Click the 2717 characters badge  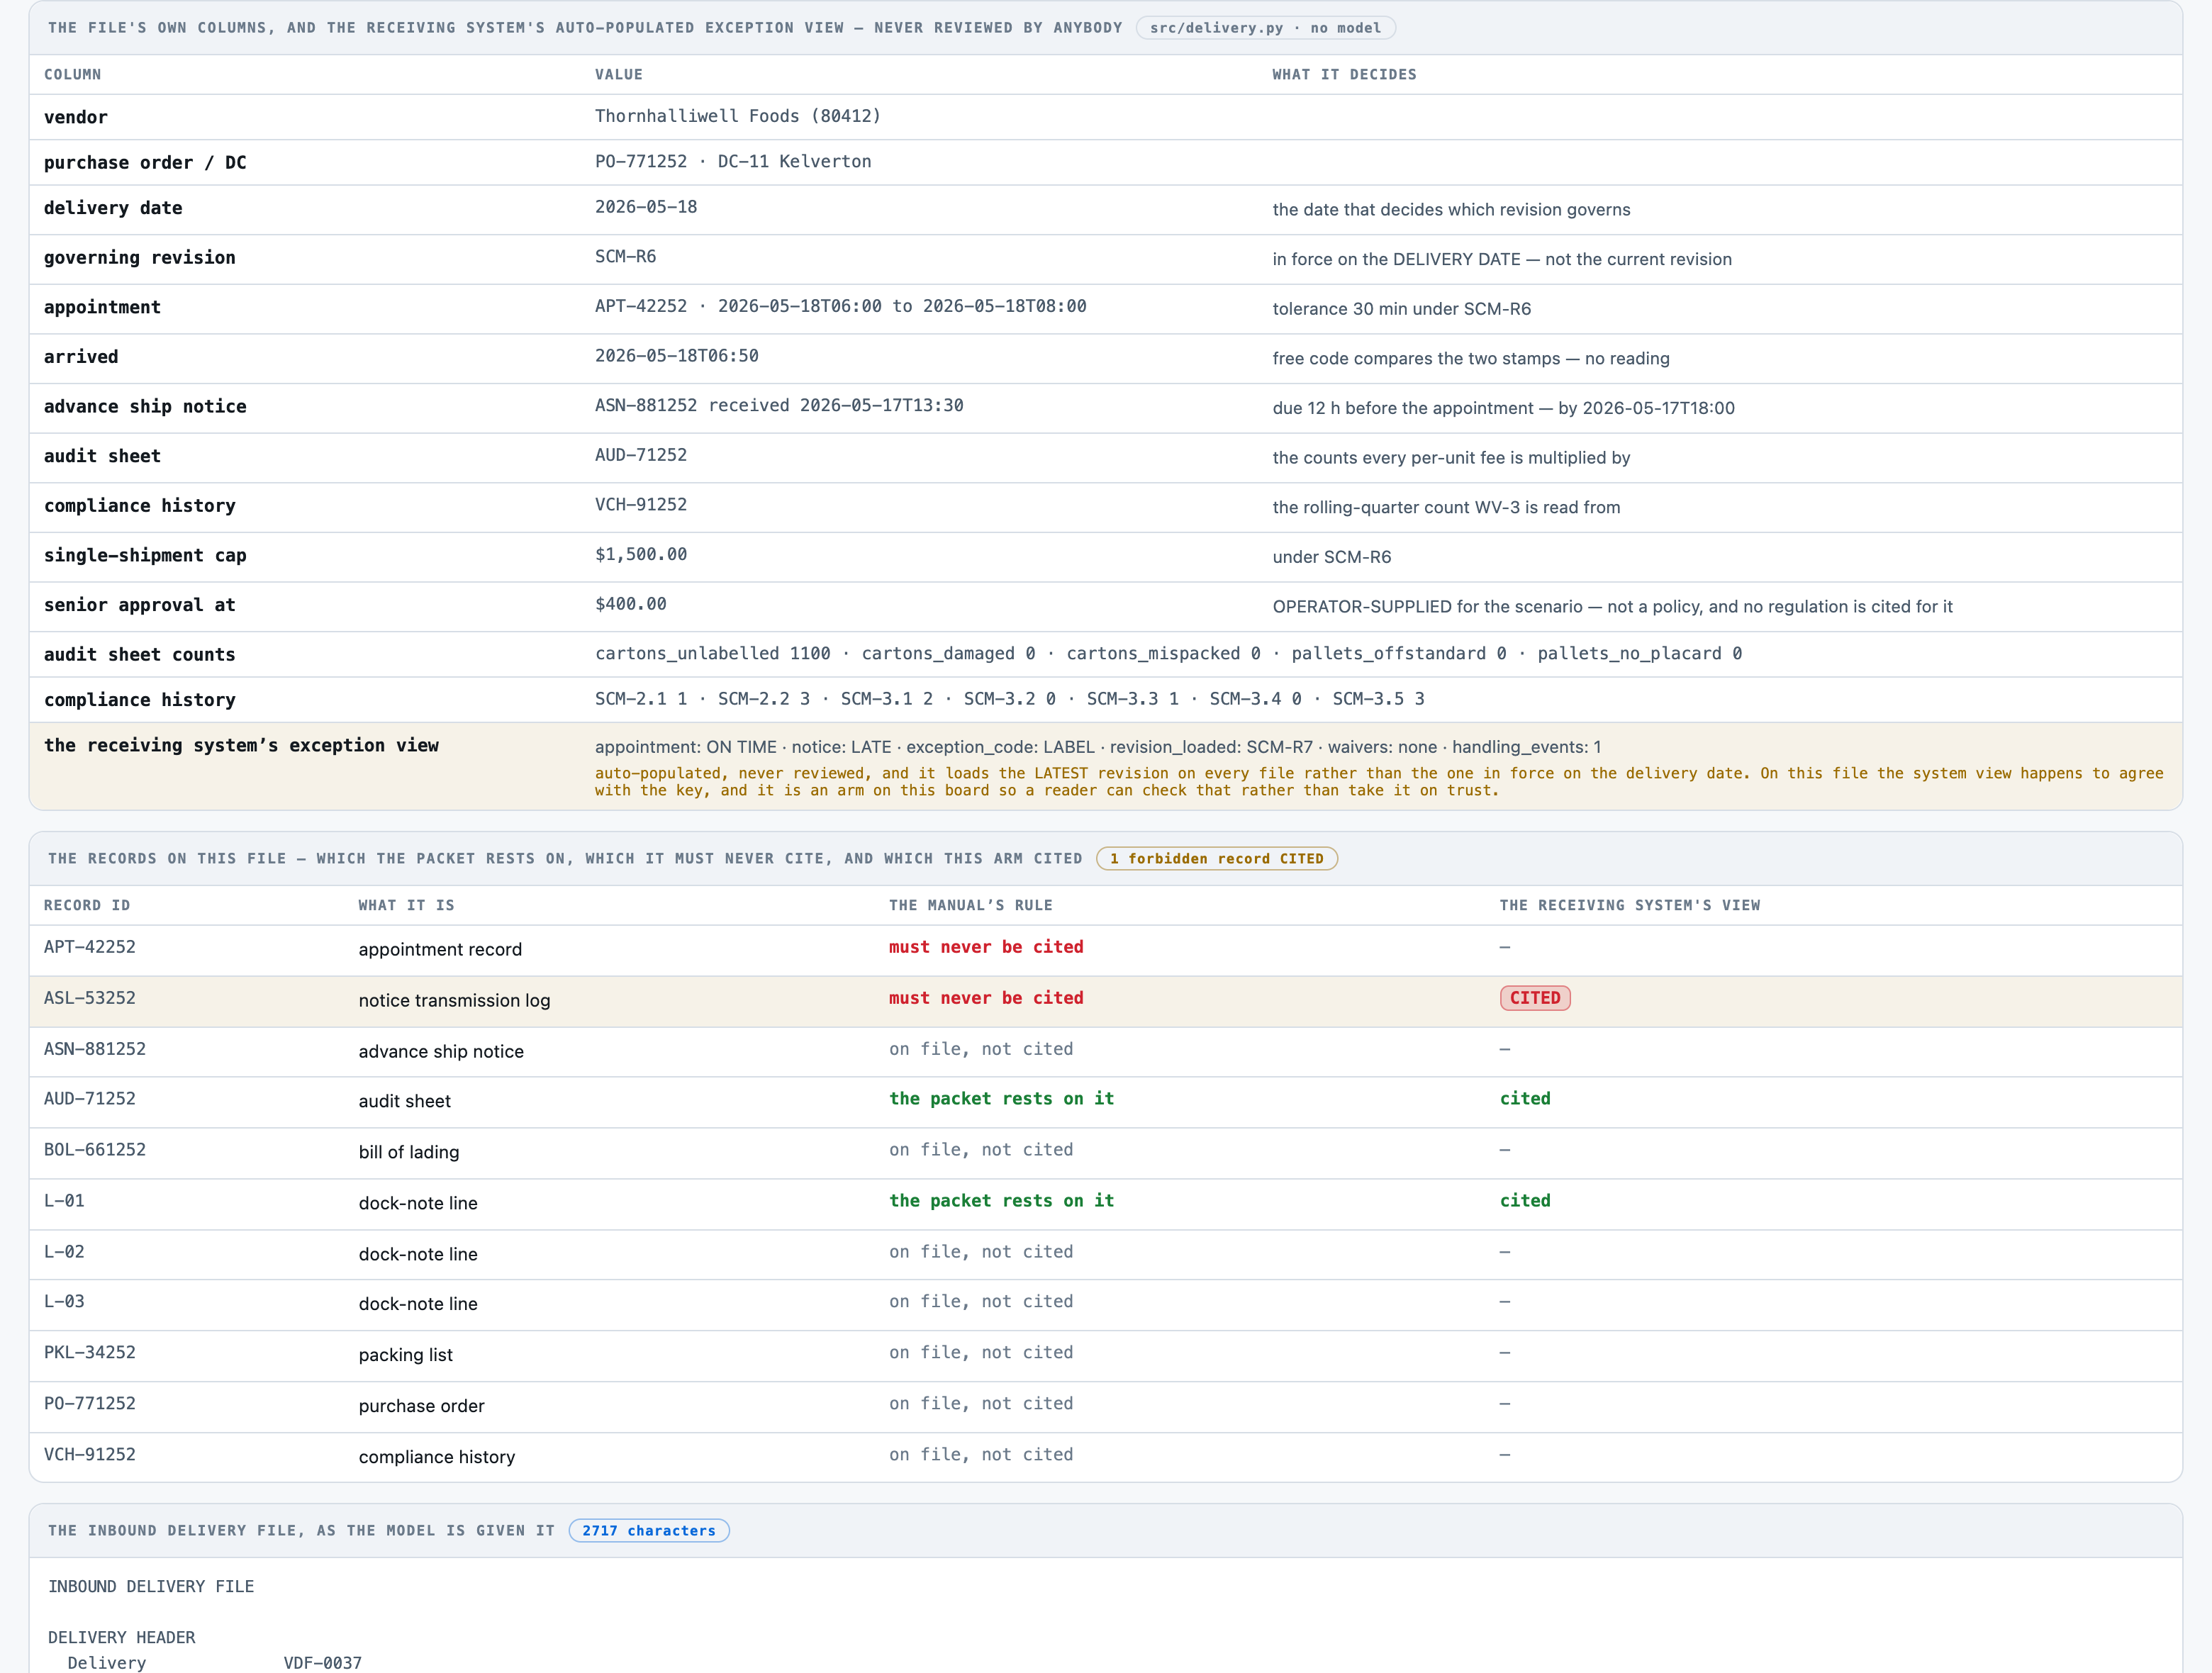pos(649,1531)
